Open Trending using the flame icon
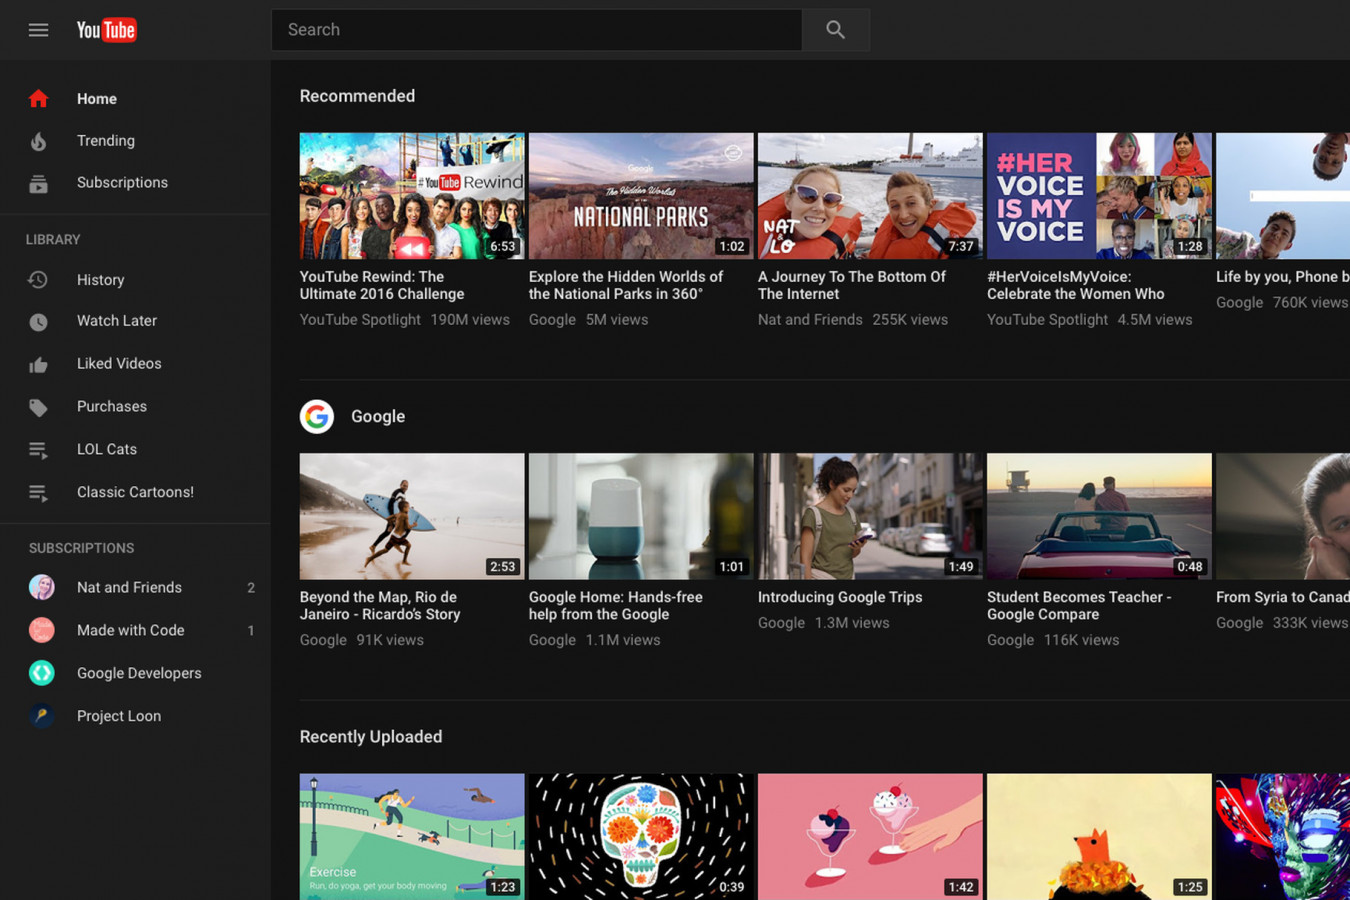Viewport: 1350px width, 900px height. point(38,141)
